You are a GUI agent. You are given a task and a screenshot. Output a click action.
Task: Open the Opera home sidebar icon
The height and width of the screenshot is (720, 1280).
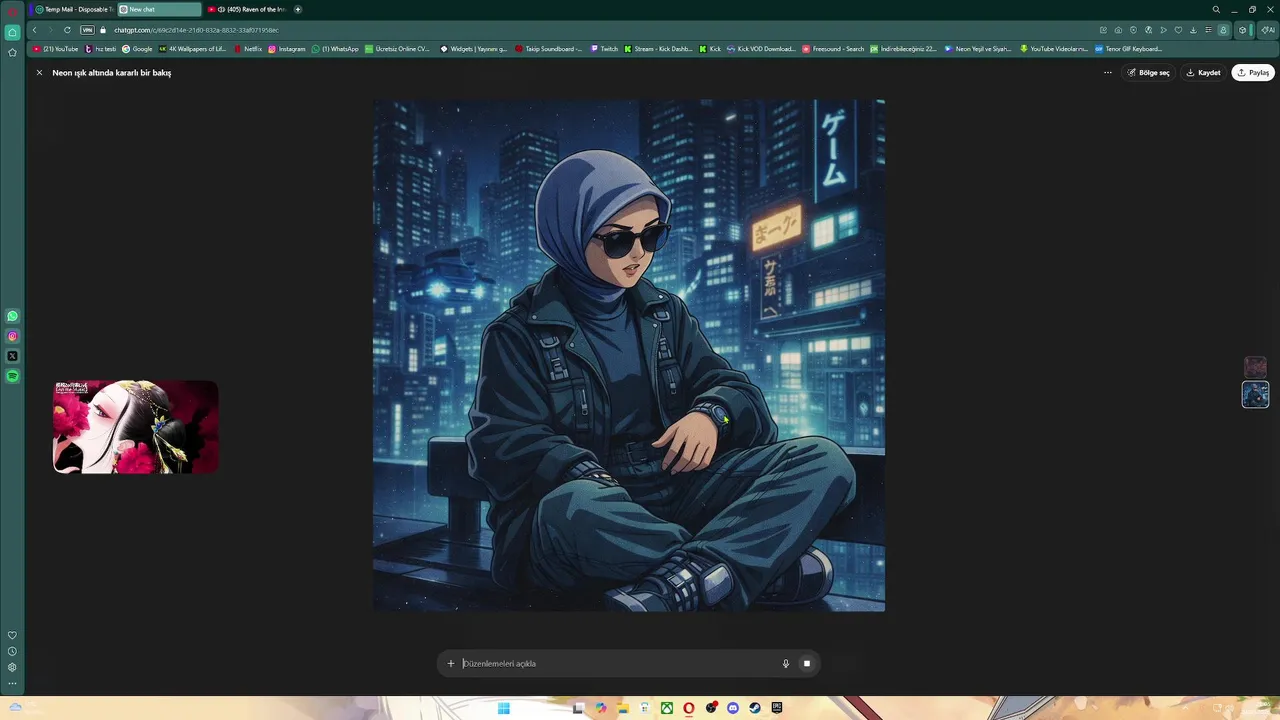[12, 32]
